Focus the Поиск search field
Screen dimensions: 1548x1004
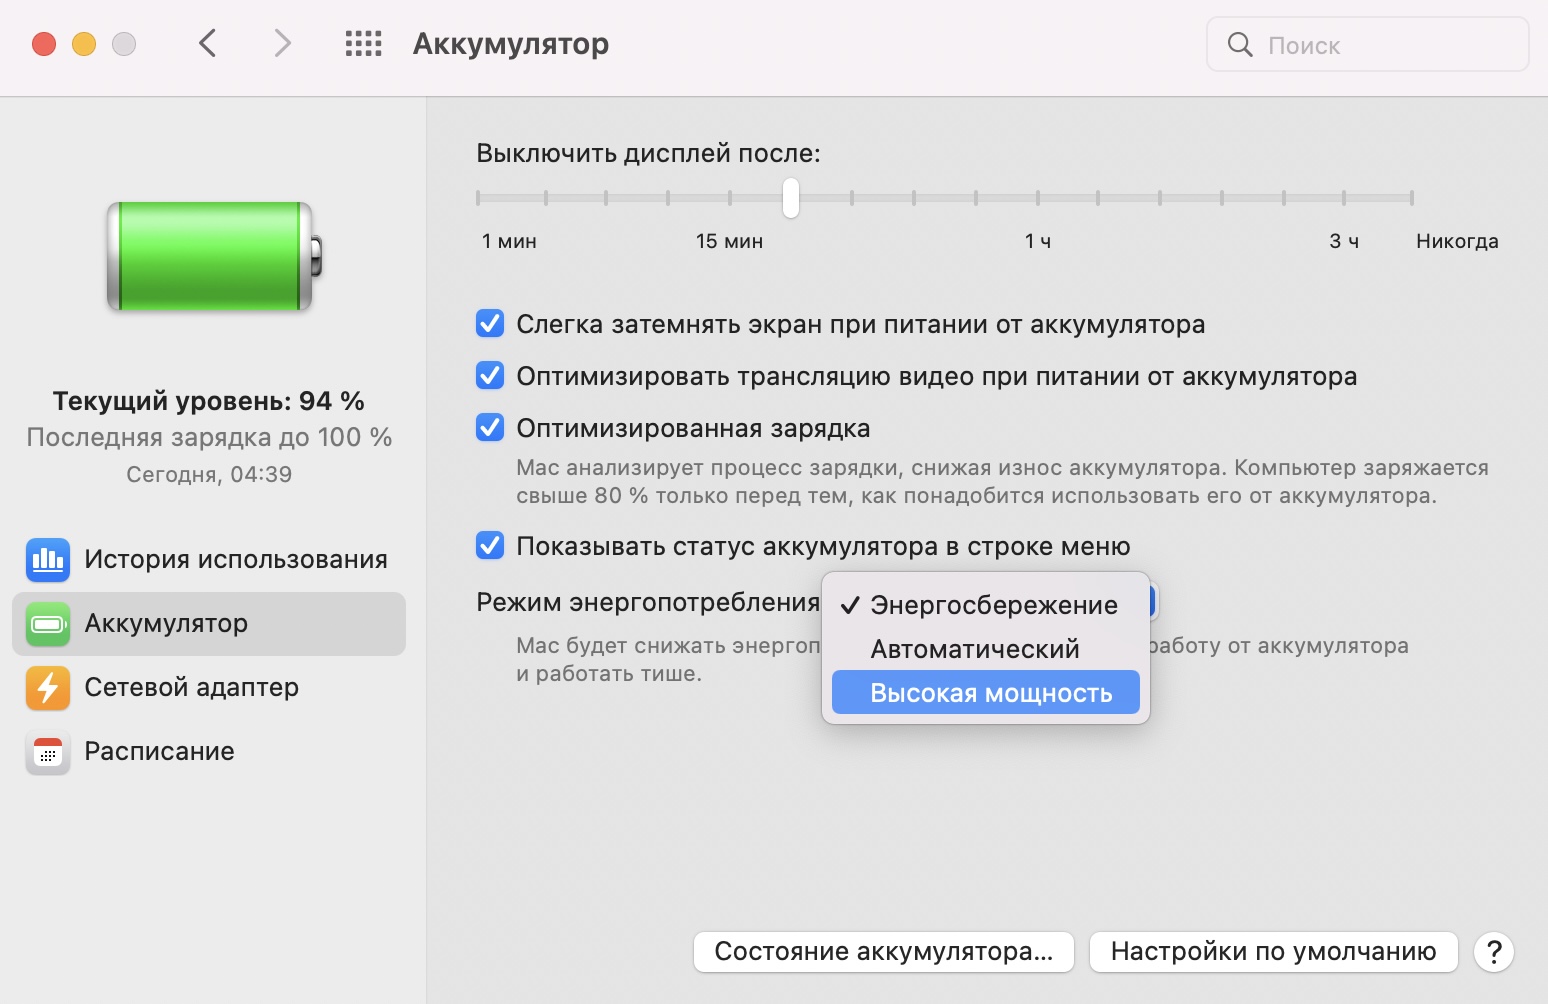click(x=1368, y=44)
